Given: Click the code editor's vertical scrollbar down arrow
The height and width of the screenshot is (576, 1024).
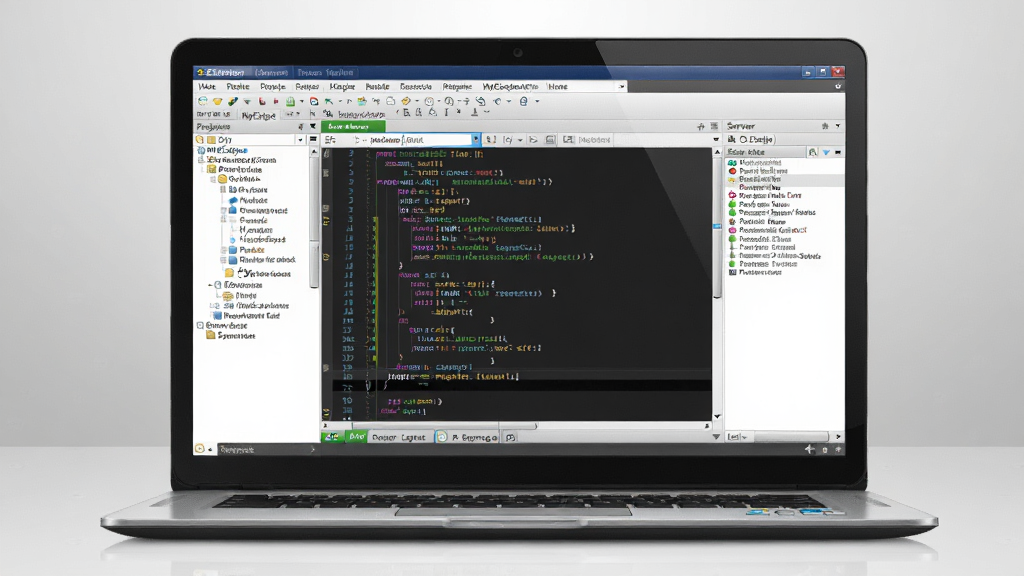Looking at the screenshot, I should [717, 416].
